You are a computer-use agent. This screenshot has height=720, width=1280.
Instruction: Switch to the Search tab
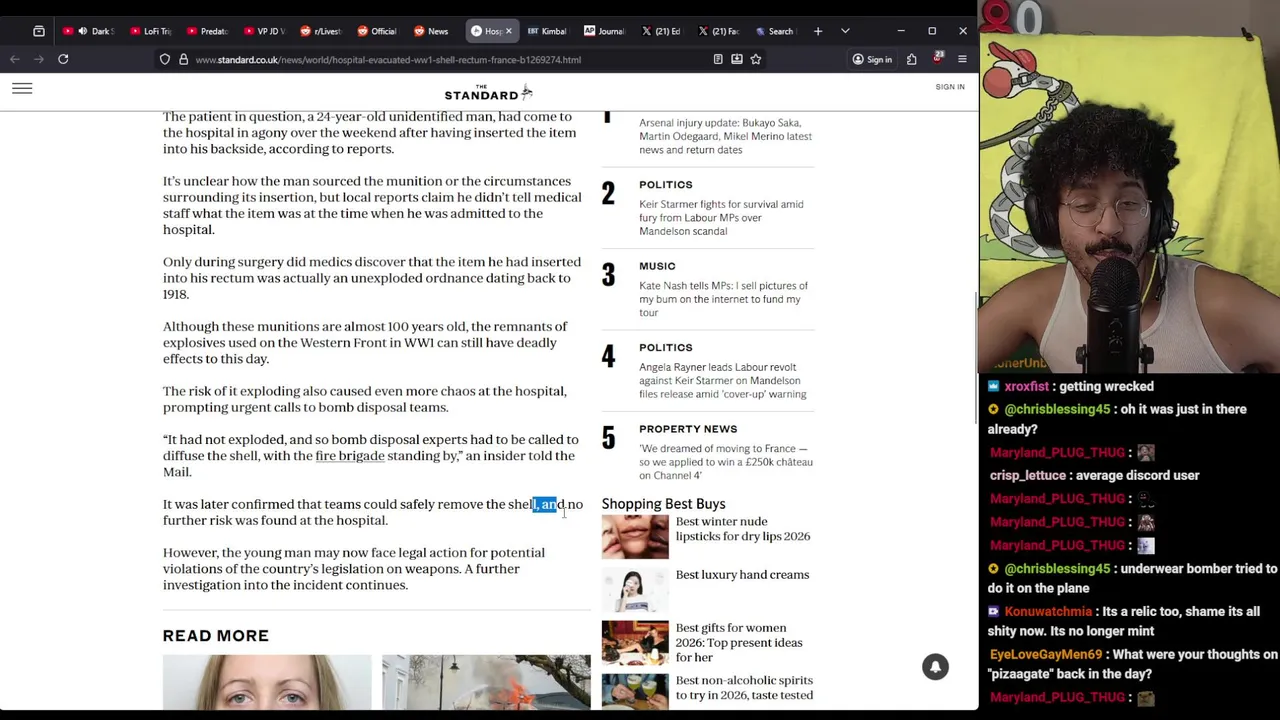pos(775,31)
